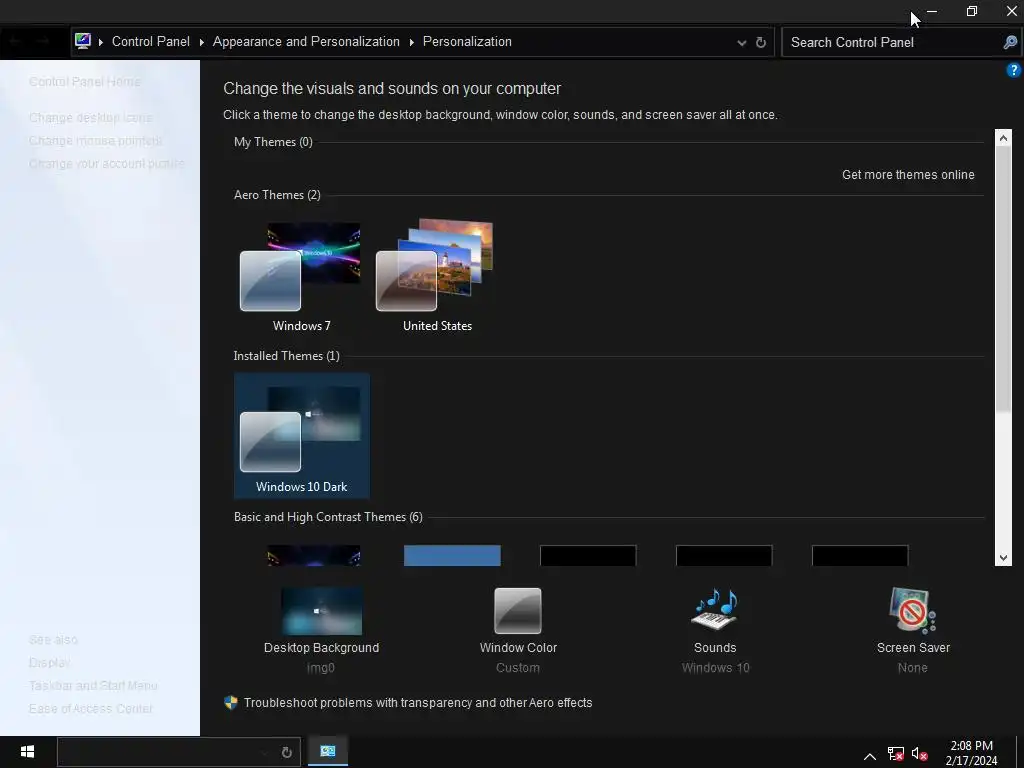Click the taskbar address refresh icon
The height and width of the screenshot is (768, 1024).
click(x=286, y=752)
